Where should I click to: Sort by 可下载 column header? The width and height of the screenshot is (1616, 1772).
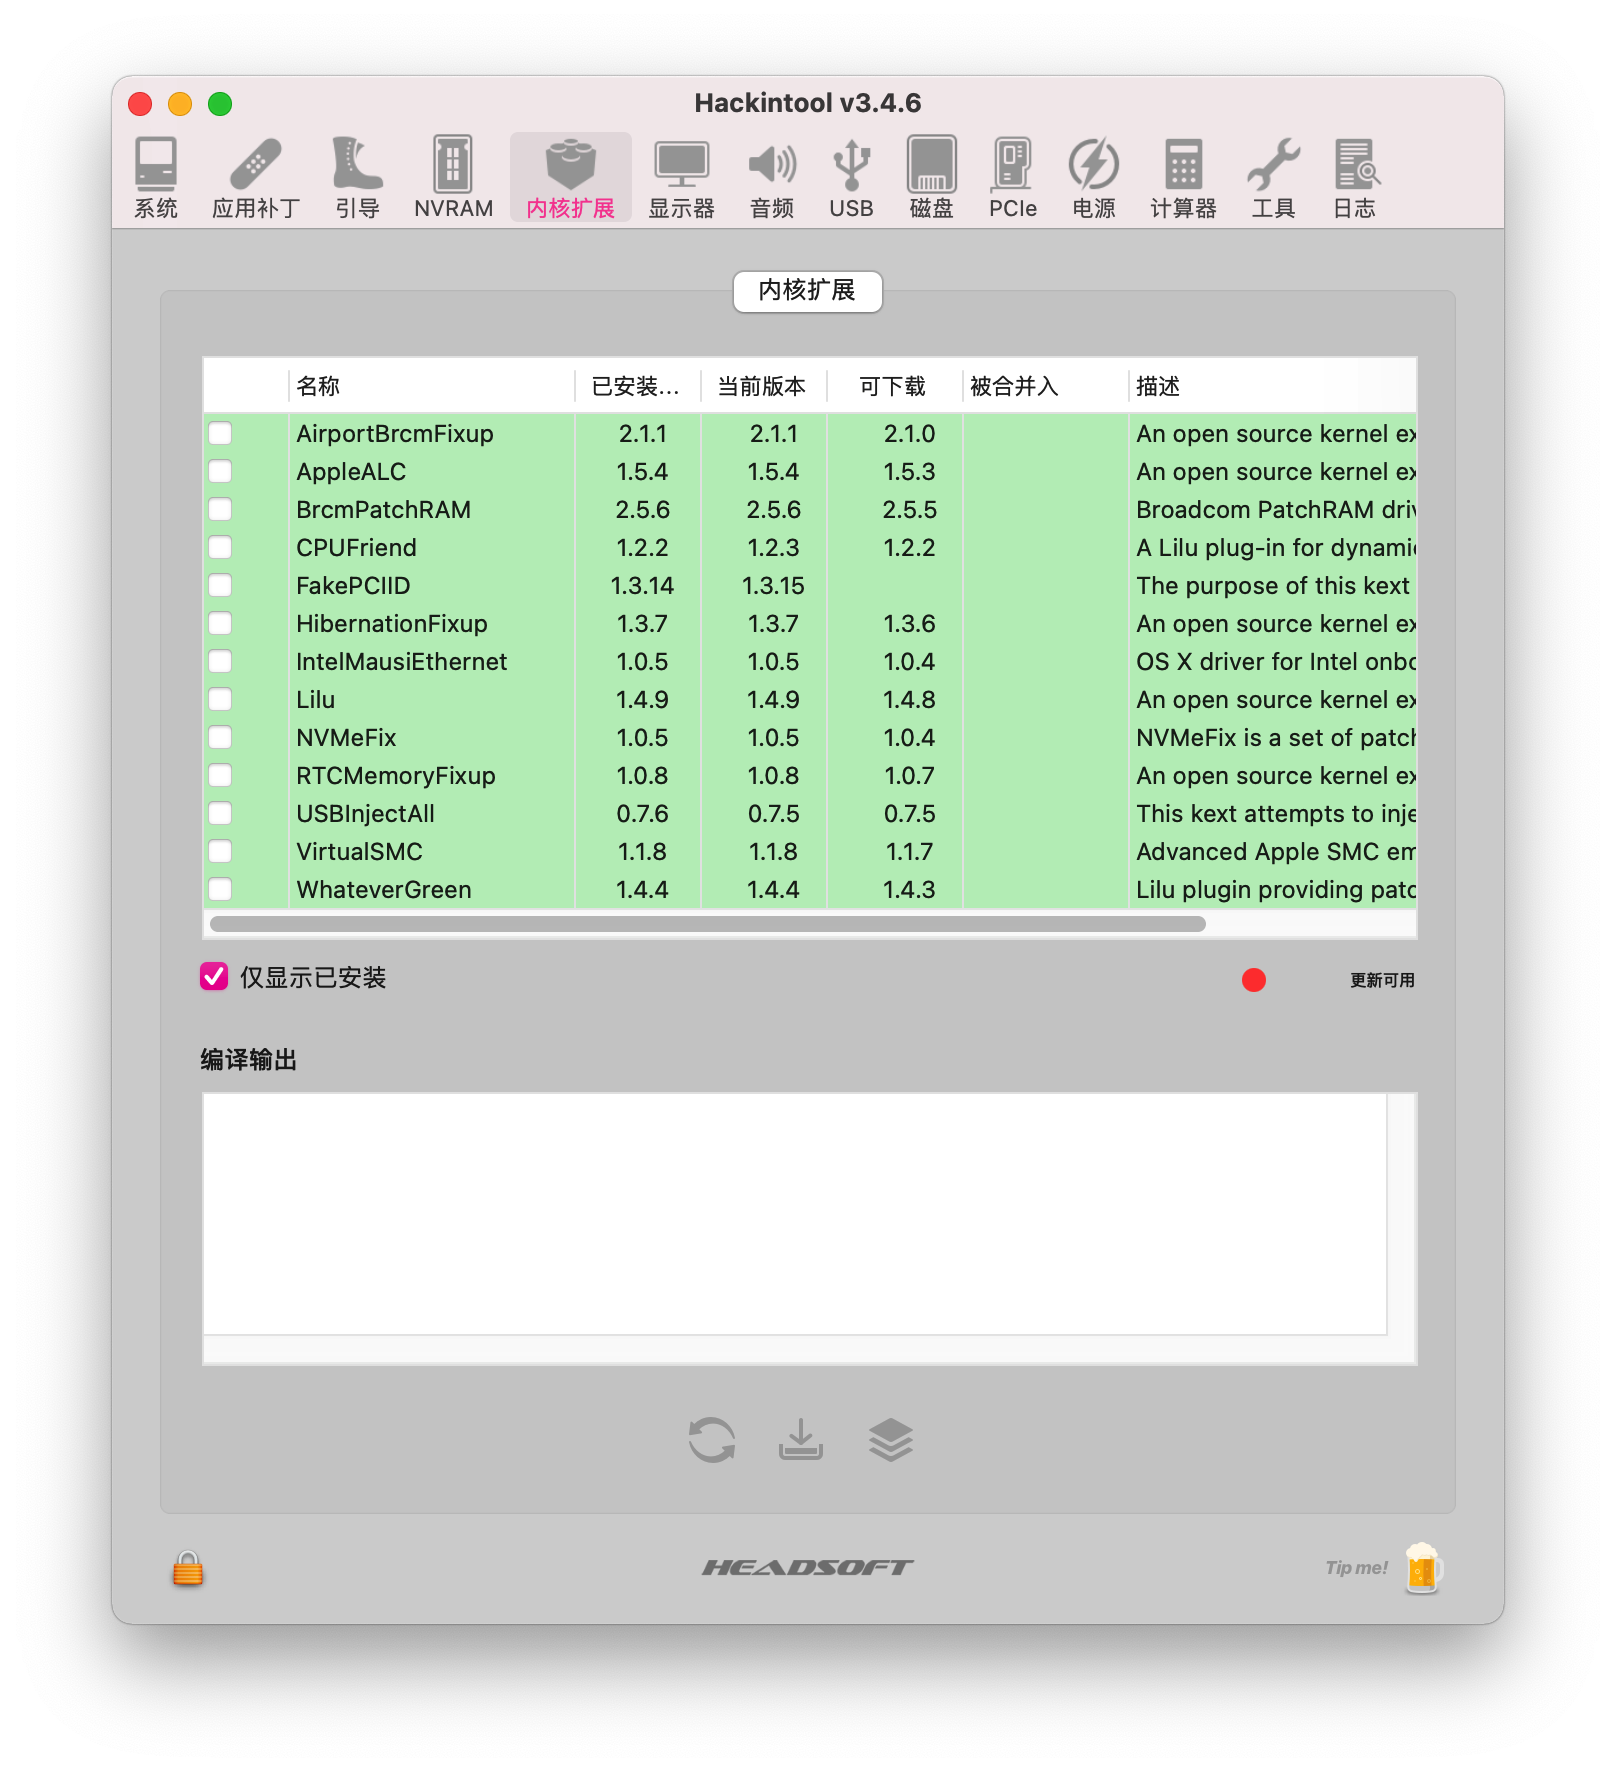pos(895,386)
